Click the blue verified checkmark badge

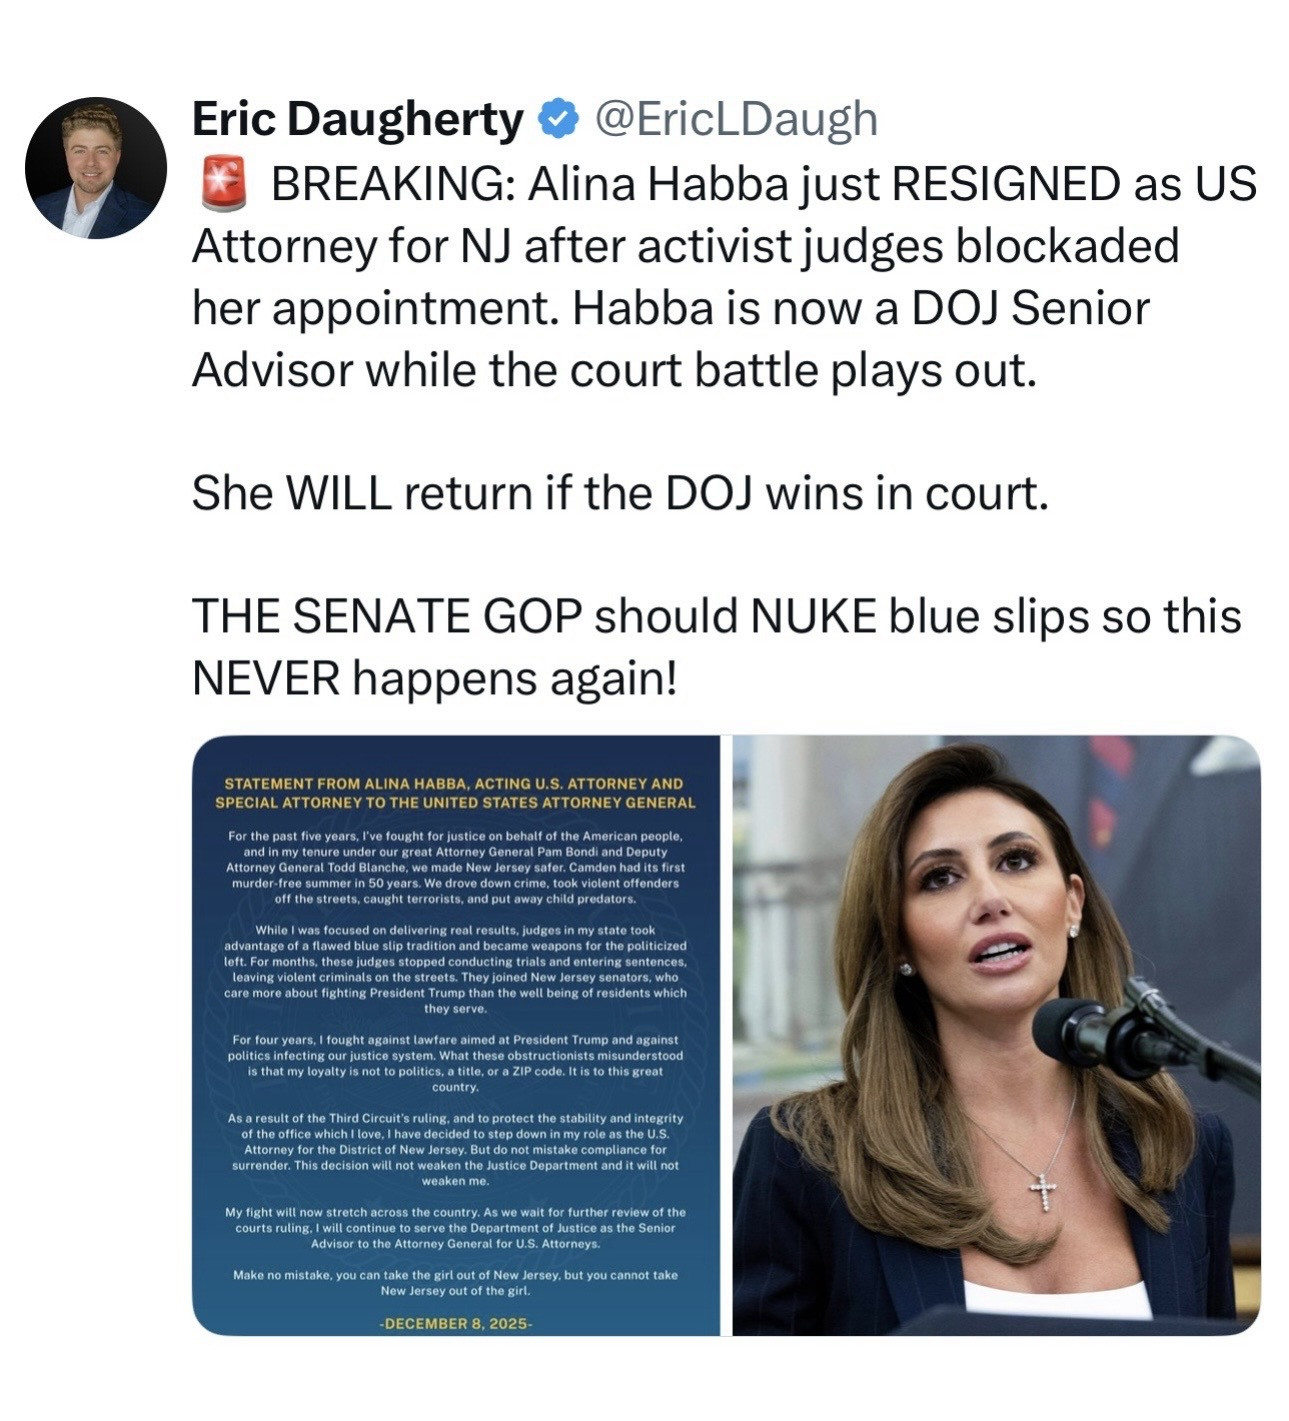tap(558, 120)
